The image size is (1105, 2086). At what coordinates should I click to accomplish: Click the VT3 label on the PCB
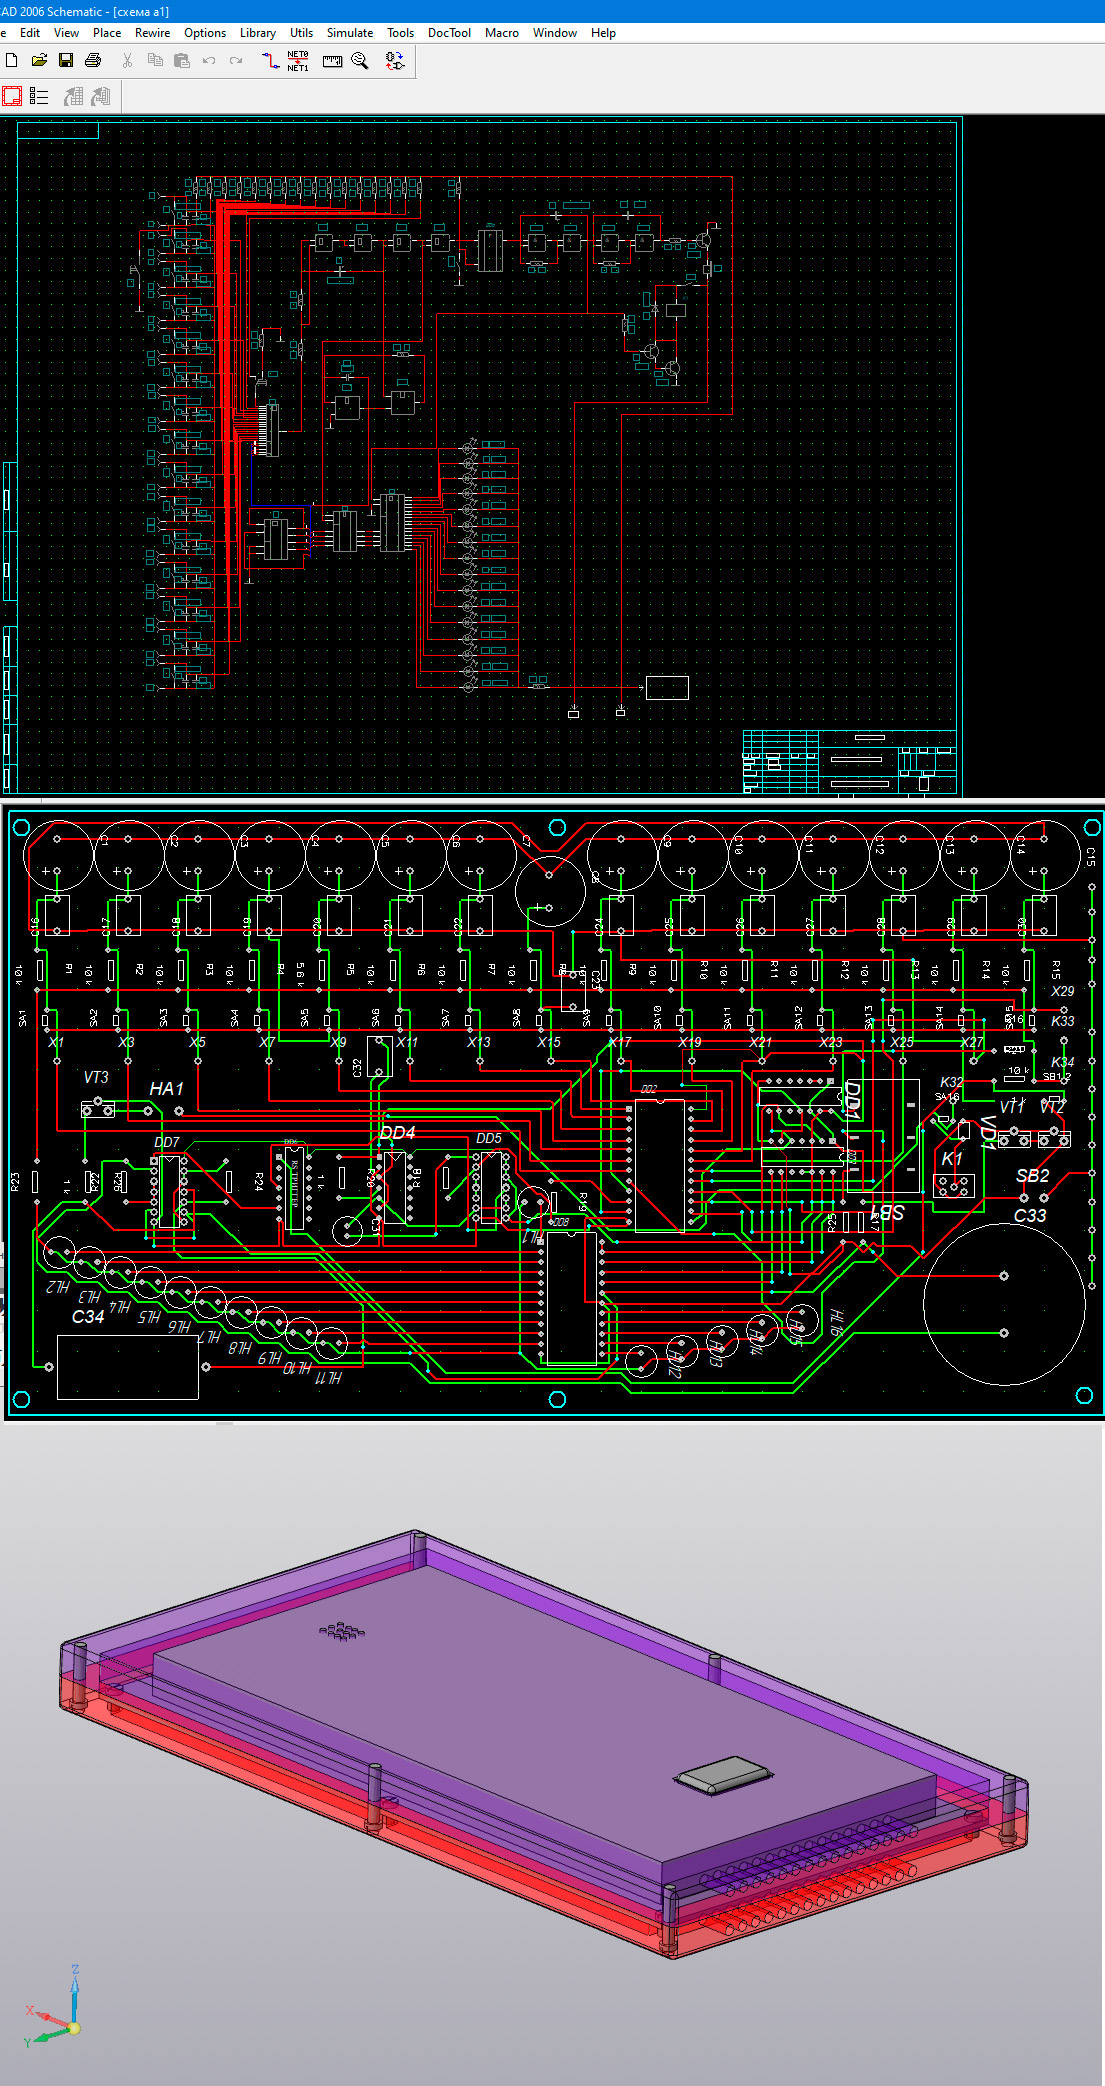pos(96,1077)
